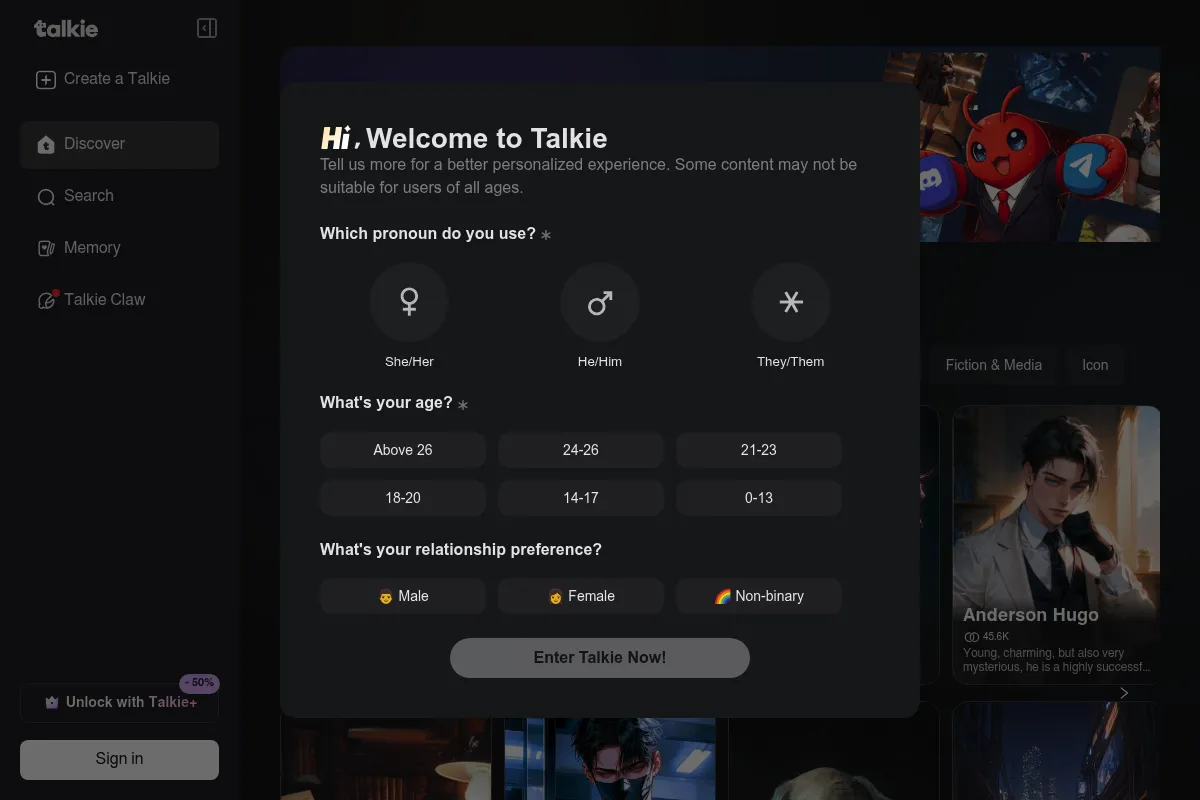Viewport: 1200px width, 800px height.
Task: Click the Talkie Claw icon with red dot
Action: [x=47, y=300]
